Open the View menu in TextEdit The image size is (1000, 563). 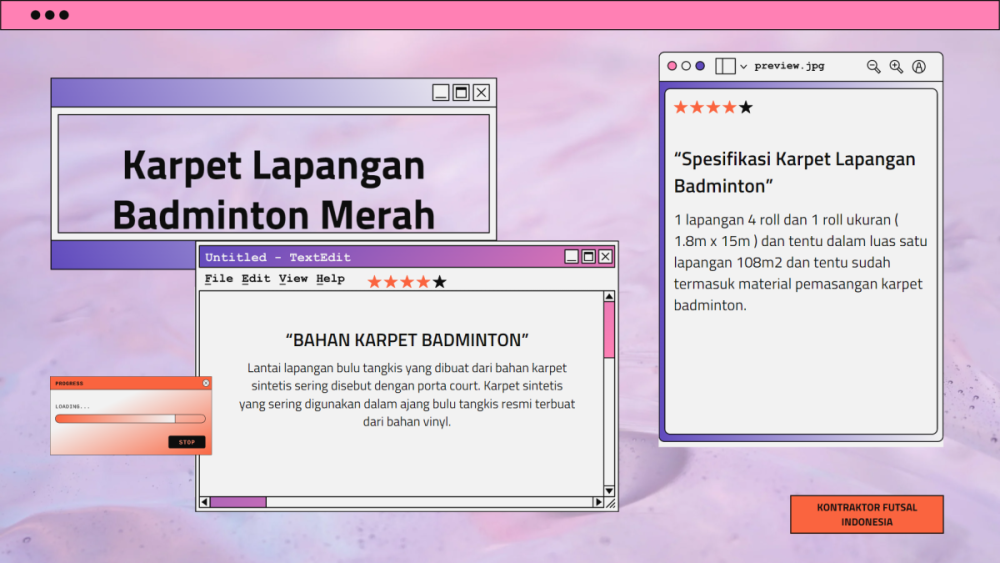293,279
